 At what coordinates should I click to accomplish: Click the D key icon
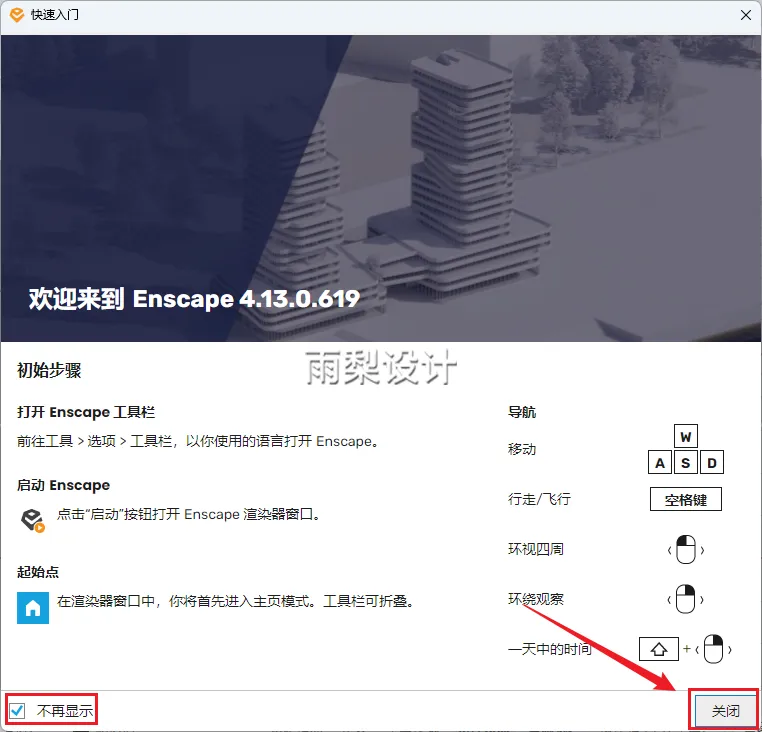coord(712,462)
